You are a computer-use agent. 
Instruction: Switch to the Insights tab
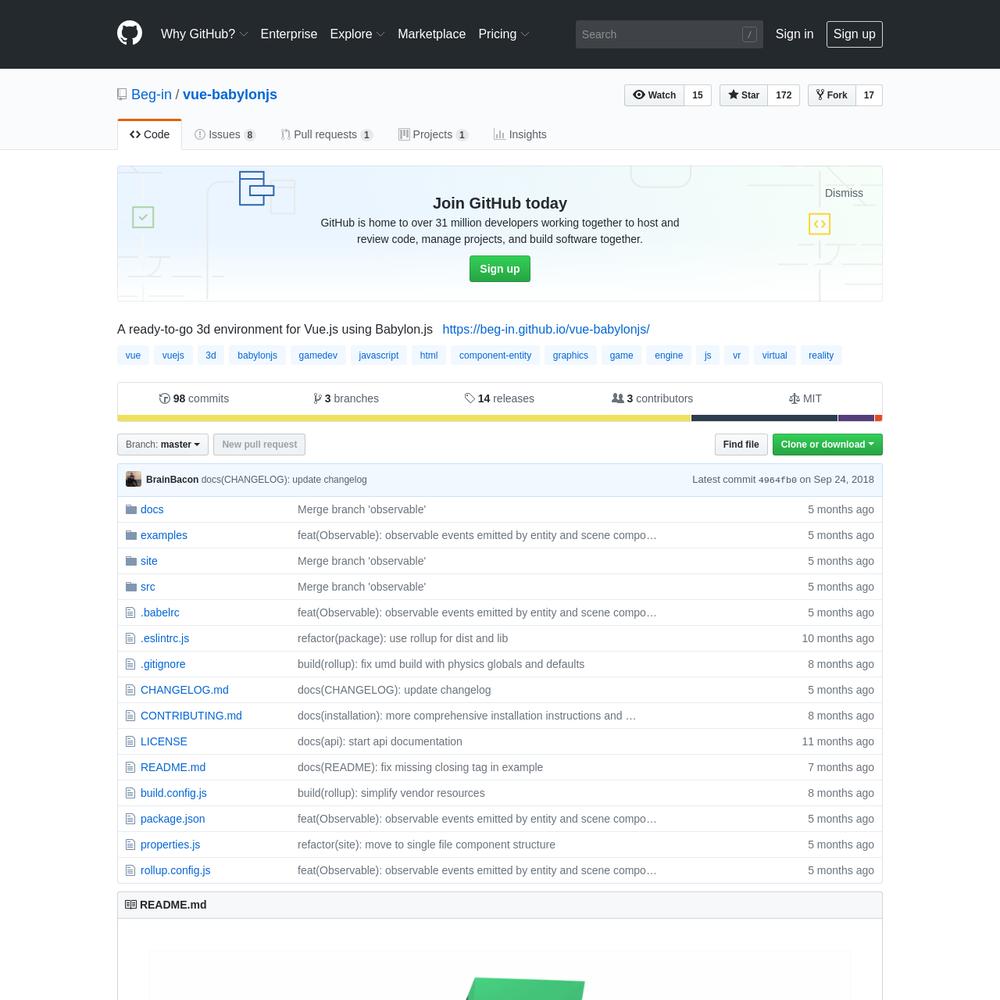click(520, 135)
